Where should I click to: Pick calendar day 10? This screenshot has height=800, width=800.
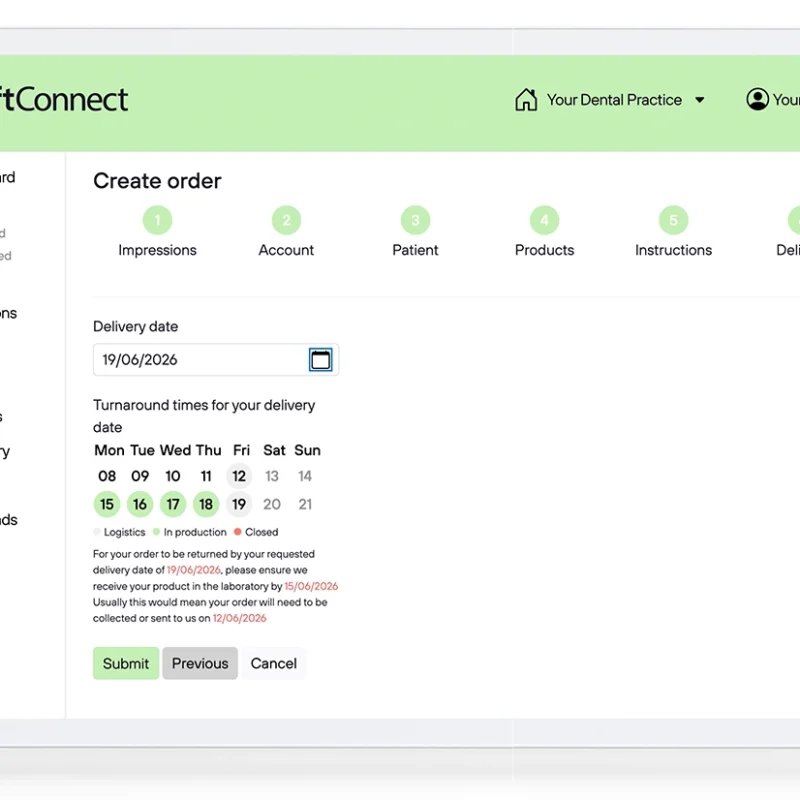(173, 476)
